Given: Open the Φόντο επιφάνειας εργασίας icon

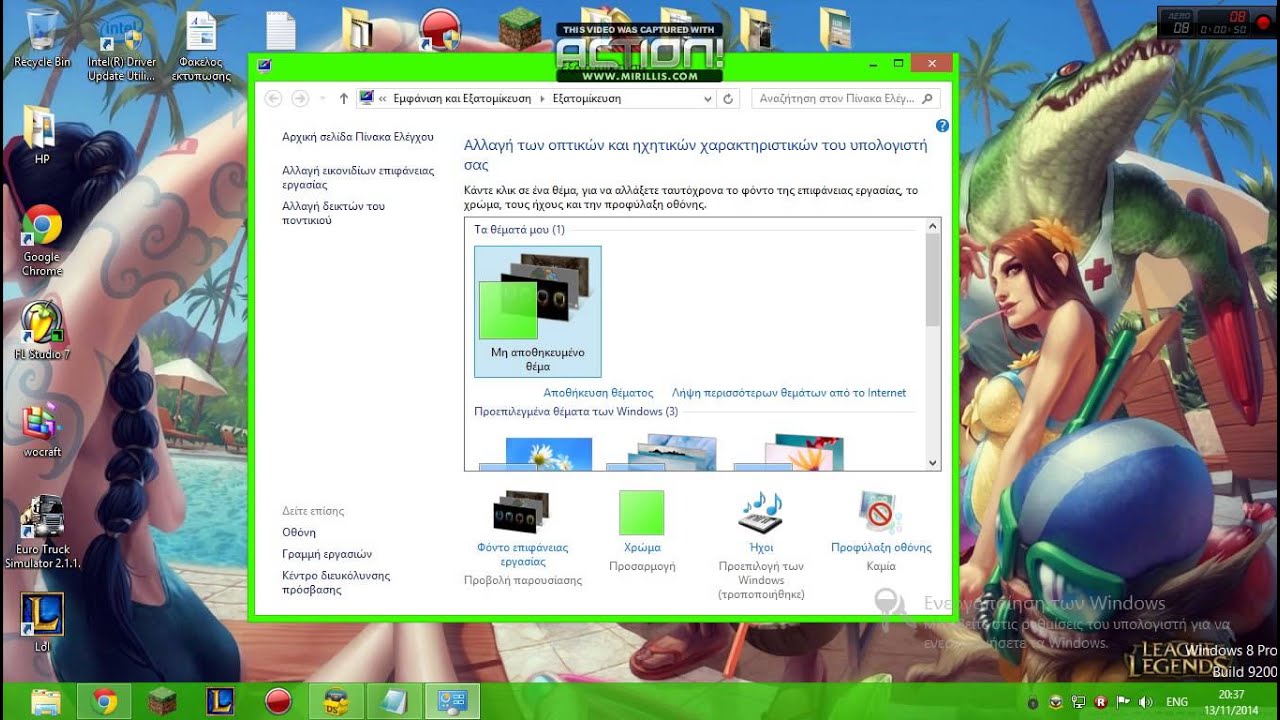Looking at the screenshot, I should tap(522, 512).
